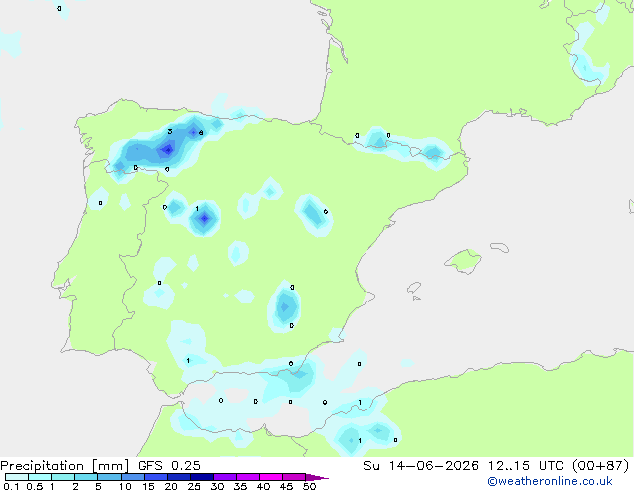This screenshot has height=490, width=634.
Task: Click the 45–50 mm legend swatch
Action: coord(294,477)
